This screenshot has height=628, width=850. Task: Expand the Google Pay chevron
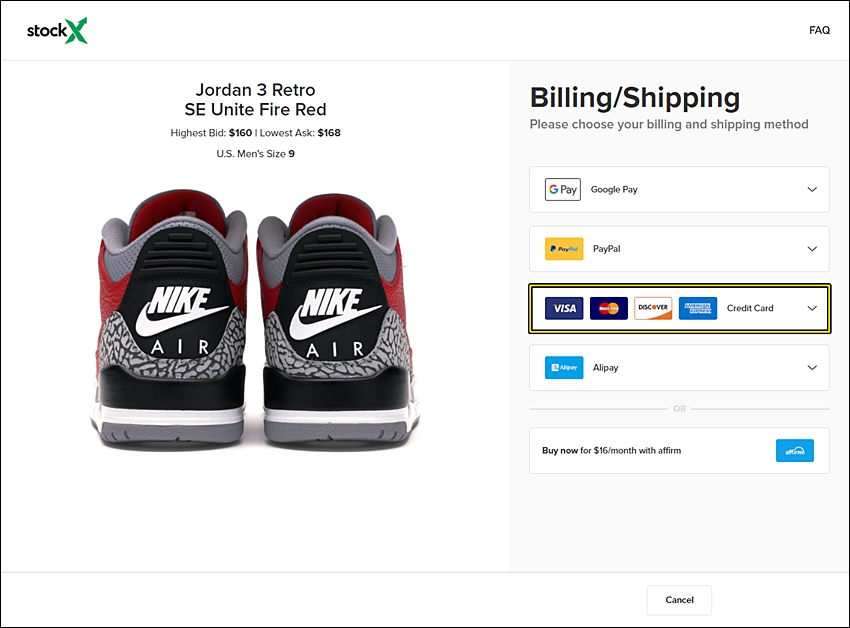coord(812,189)
